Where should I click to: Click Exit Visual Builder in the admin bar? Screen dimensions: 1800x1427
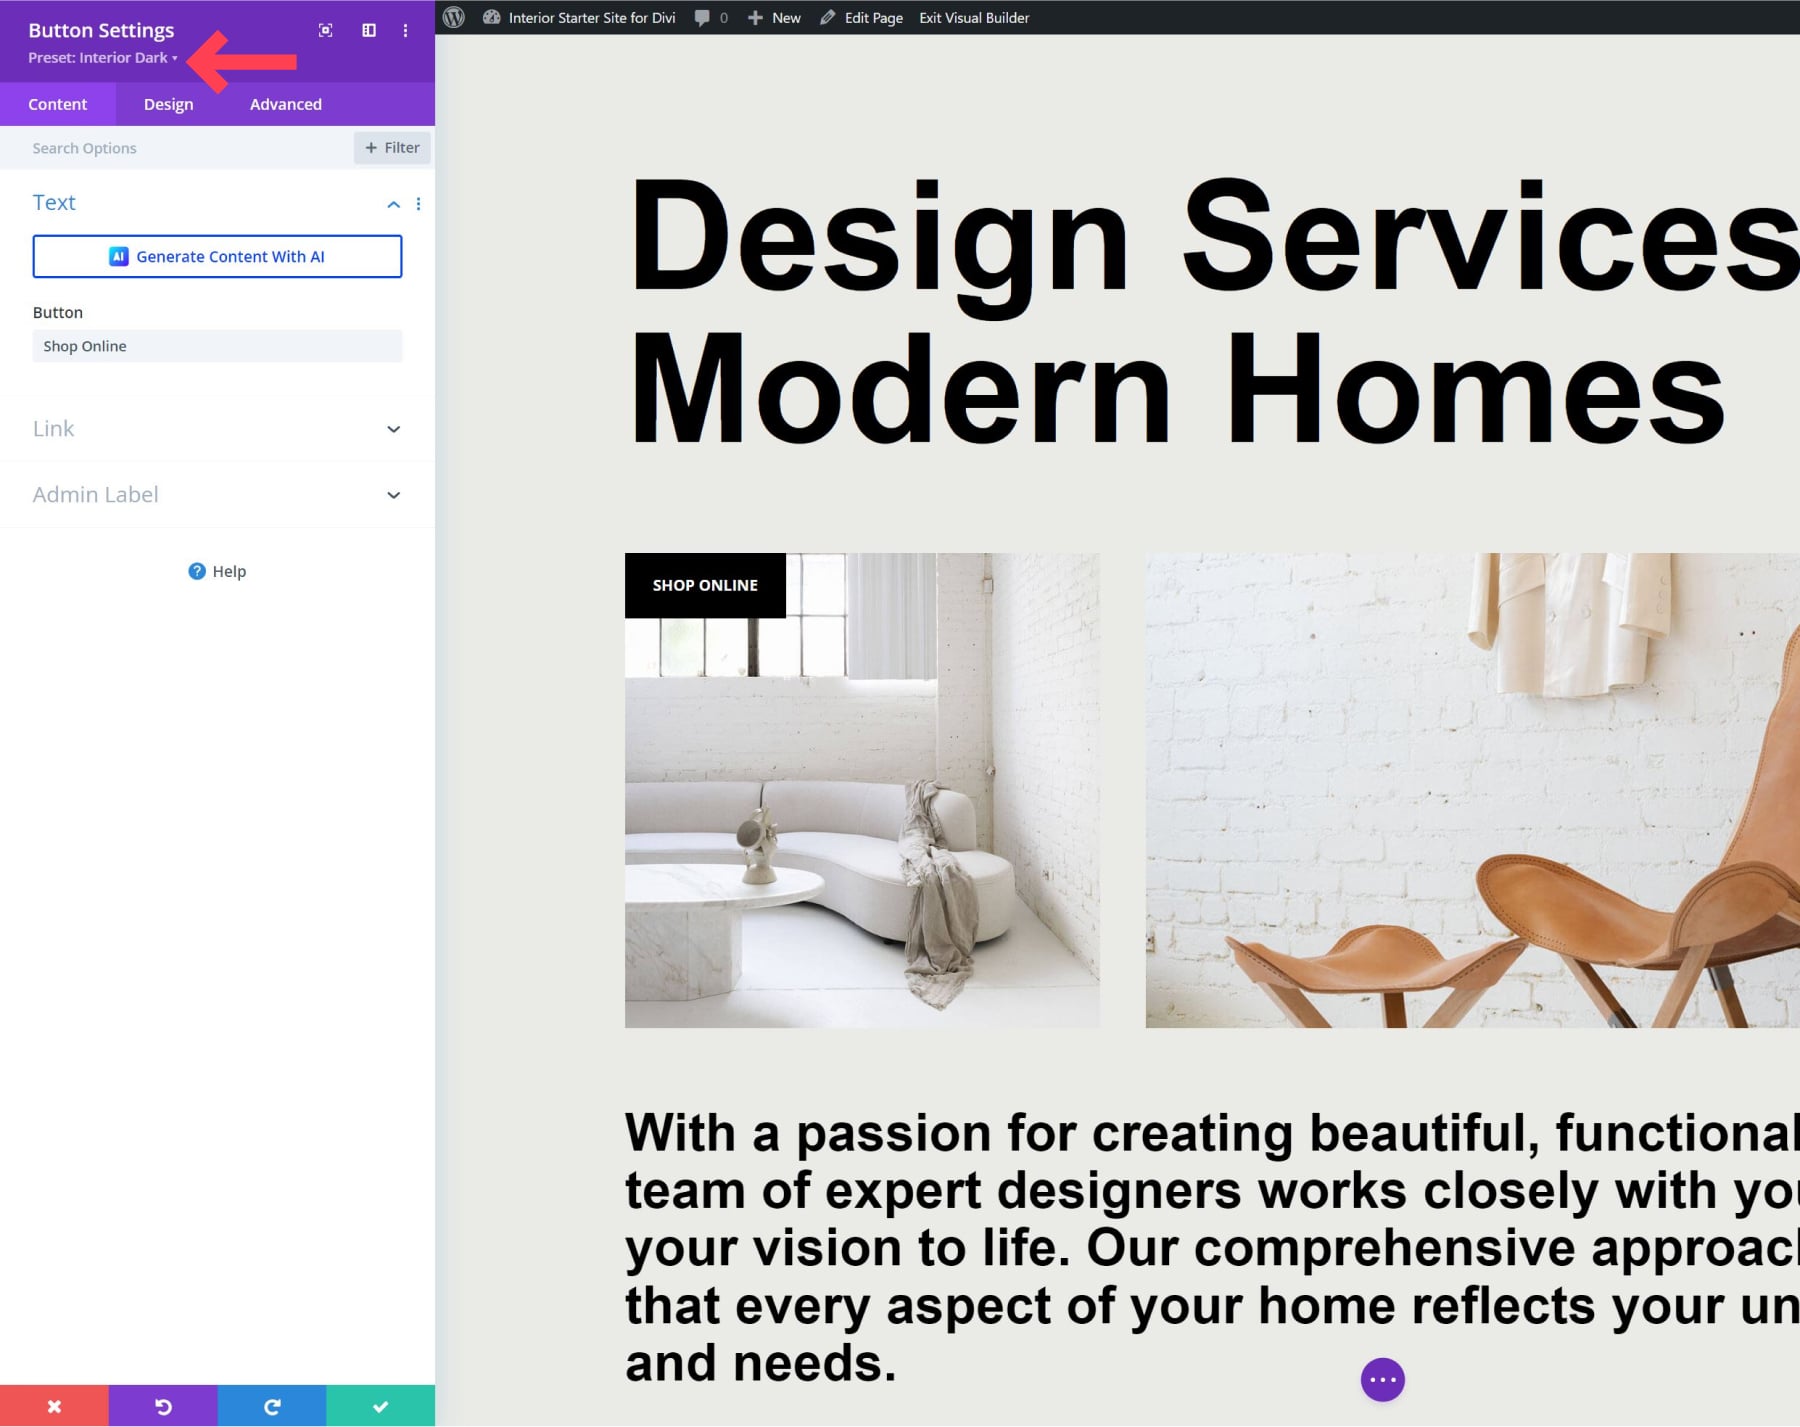972,17
